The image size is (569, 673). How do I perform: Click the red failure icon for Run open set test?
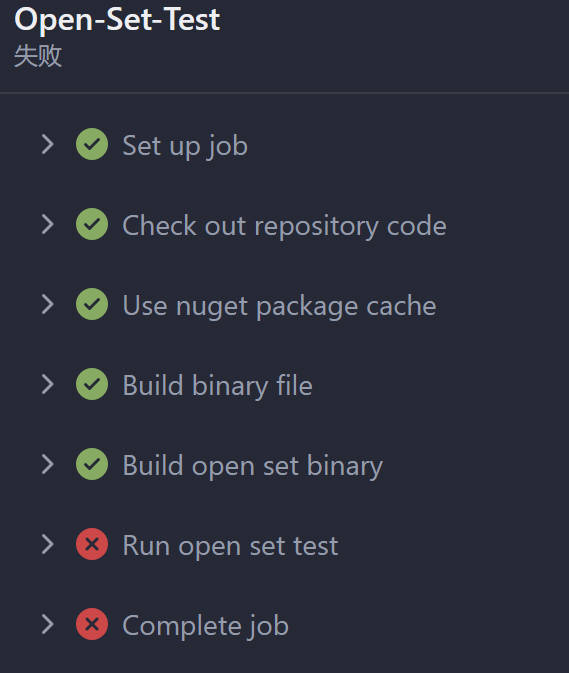tap(92, 544)
